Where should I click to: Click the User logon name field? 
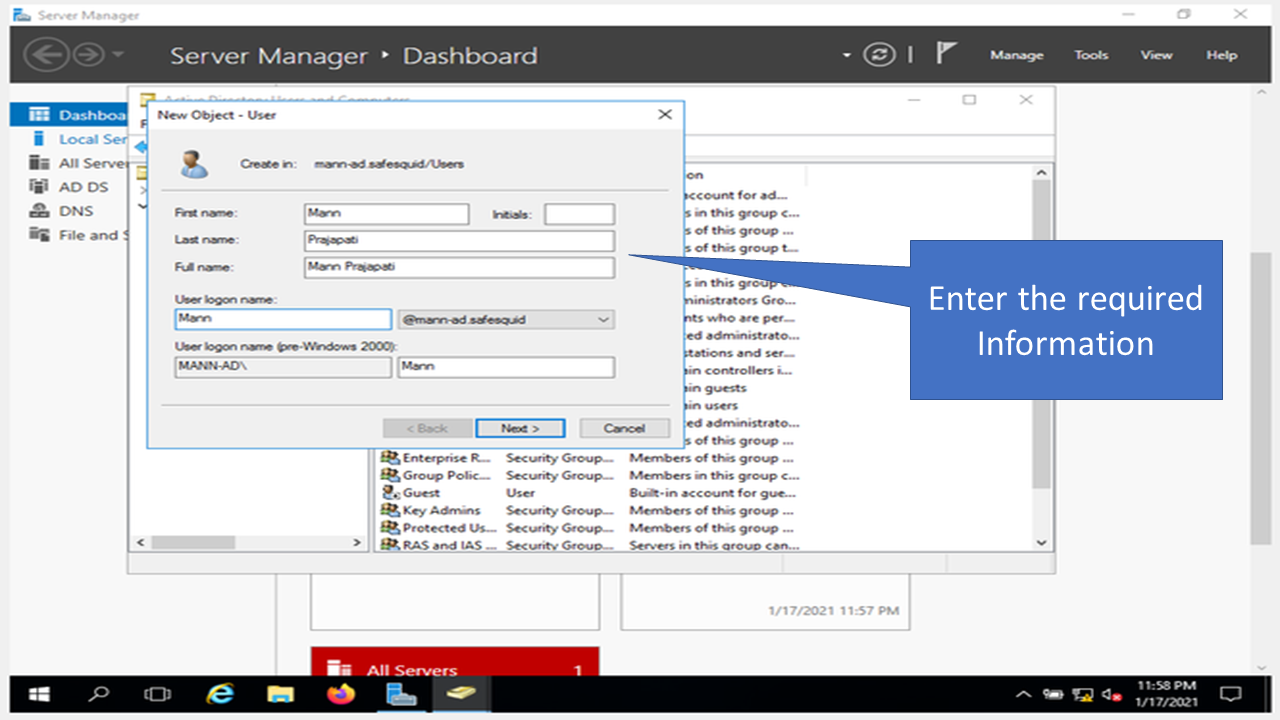pyautogui.click(x=283, y=319)
